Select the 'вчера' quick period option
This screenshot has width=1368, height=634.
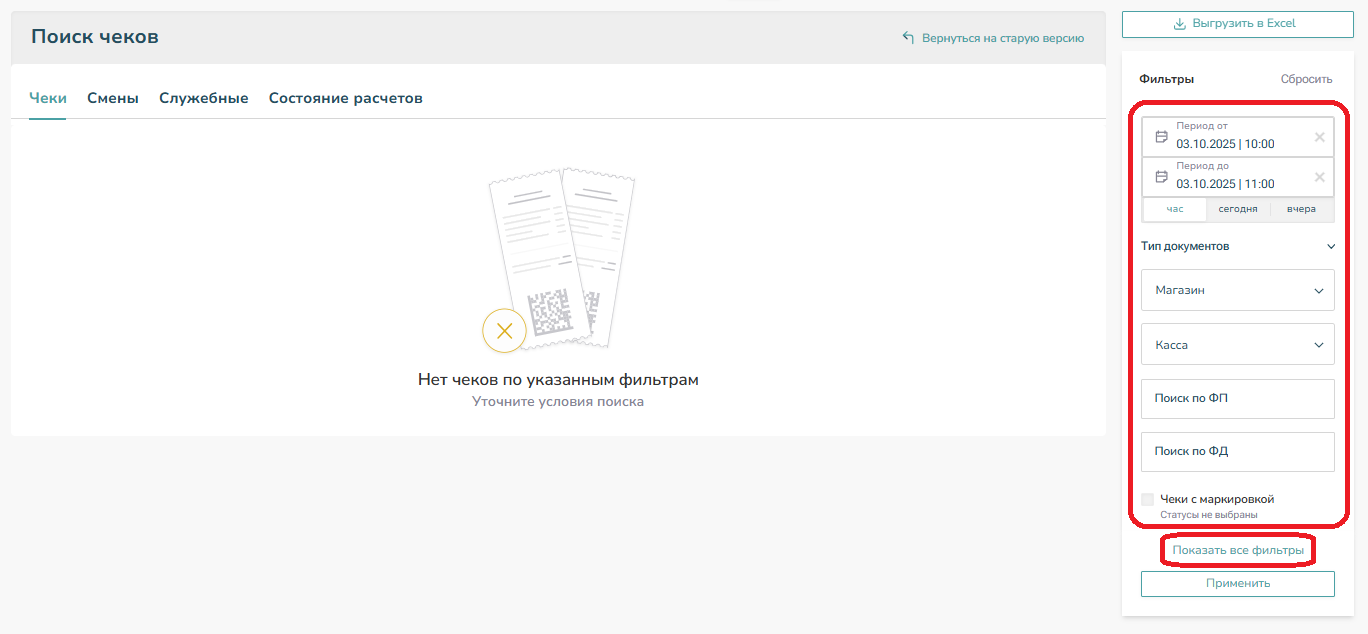point(1301,209)
